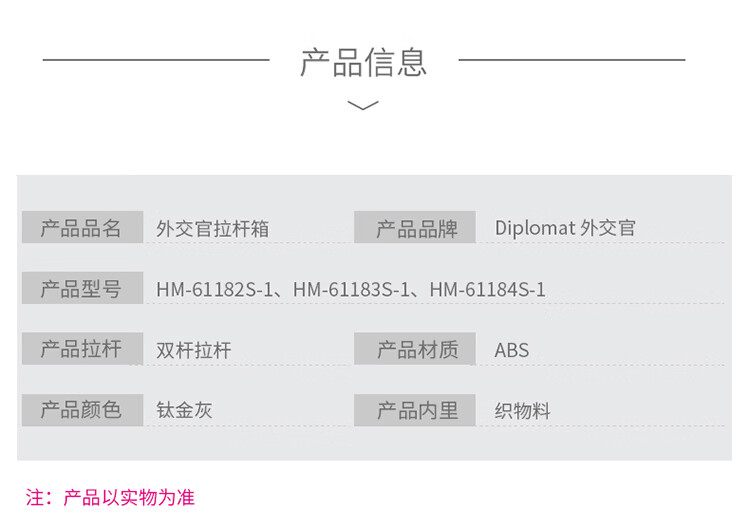Click model number HM-61184S-1

[x=490, y=290]
